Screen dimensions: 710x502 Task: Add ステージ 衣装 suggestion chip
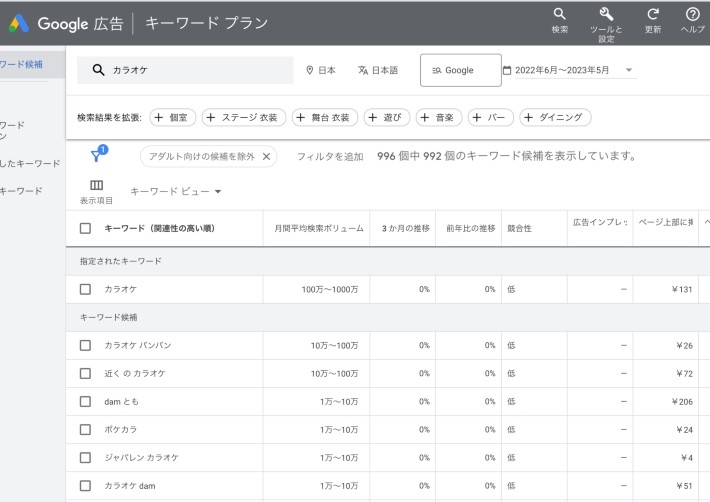point(244,118)
